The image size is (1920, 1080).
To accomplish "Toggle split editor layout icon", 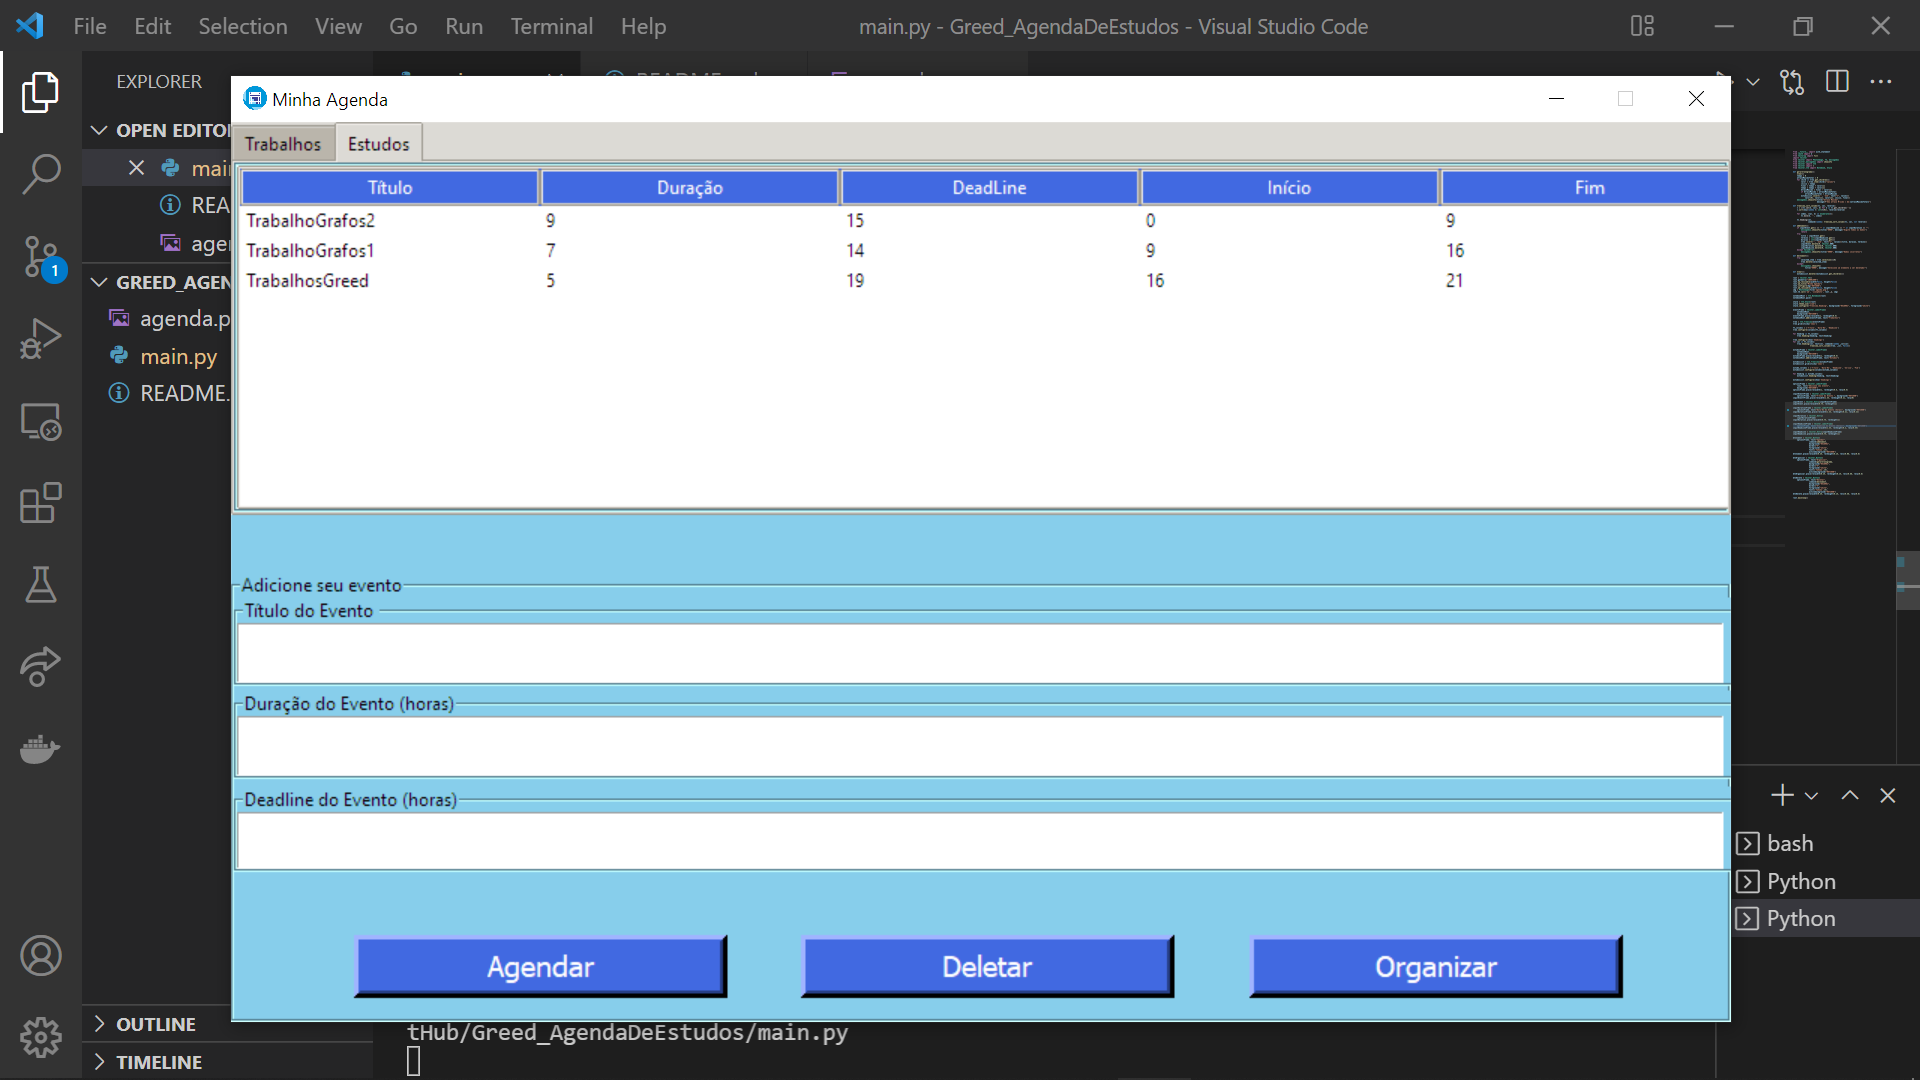I will coord(1837,81).
